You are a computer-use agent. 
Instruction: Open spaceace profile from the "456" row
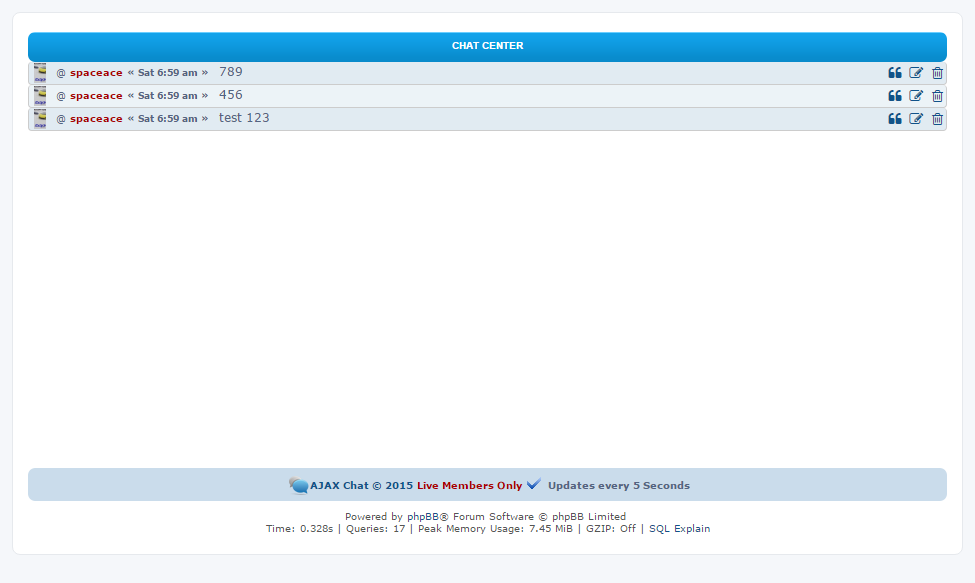click(x=96, y=96)
